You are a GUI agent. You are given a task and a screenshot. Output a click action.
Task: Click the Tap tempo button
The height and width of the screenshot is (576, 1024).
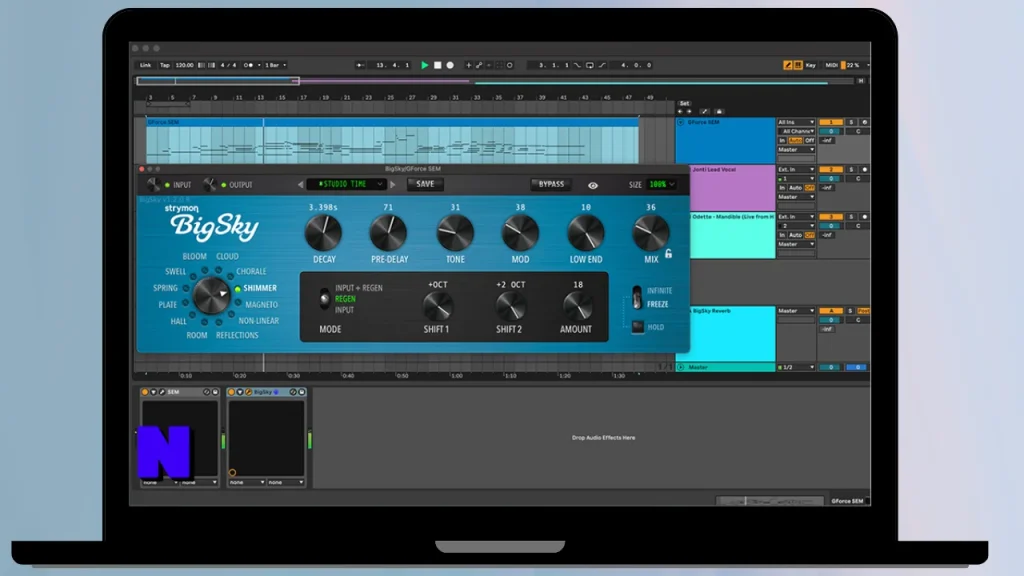tap(165, 65)
